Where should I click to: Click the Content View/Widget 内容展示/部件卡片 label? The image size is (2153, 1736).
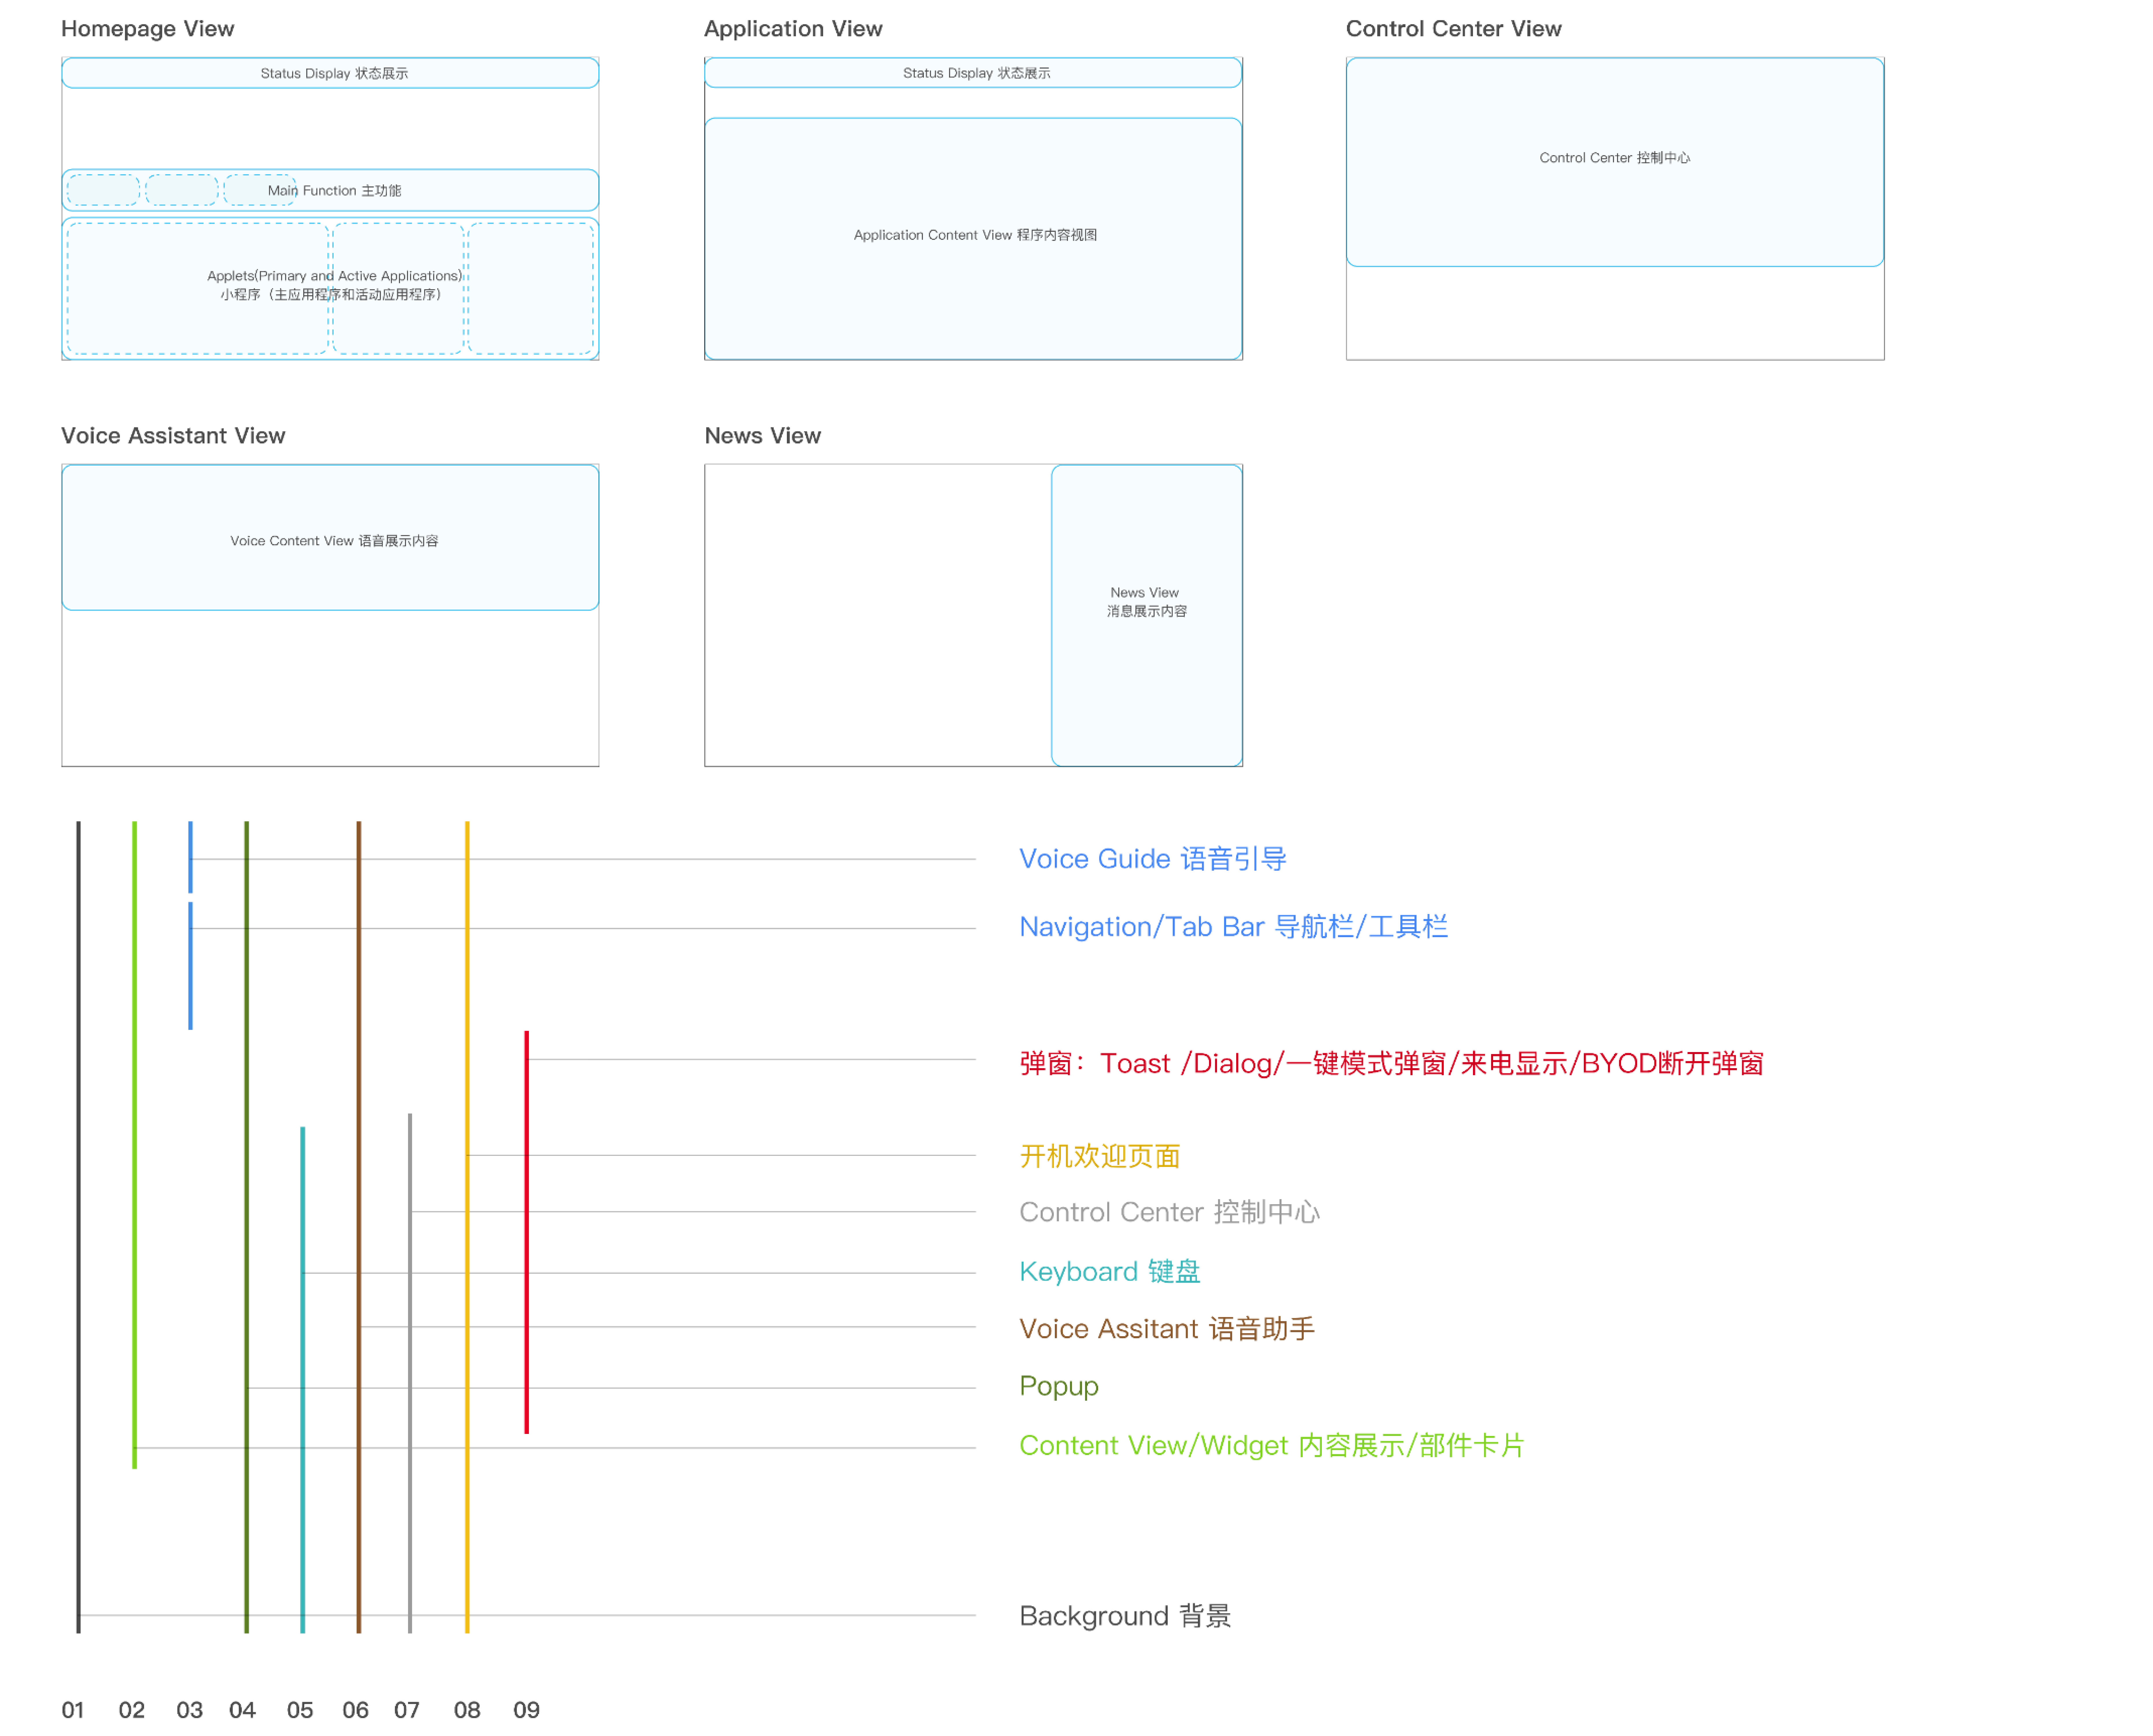[1272, 1446]
